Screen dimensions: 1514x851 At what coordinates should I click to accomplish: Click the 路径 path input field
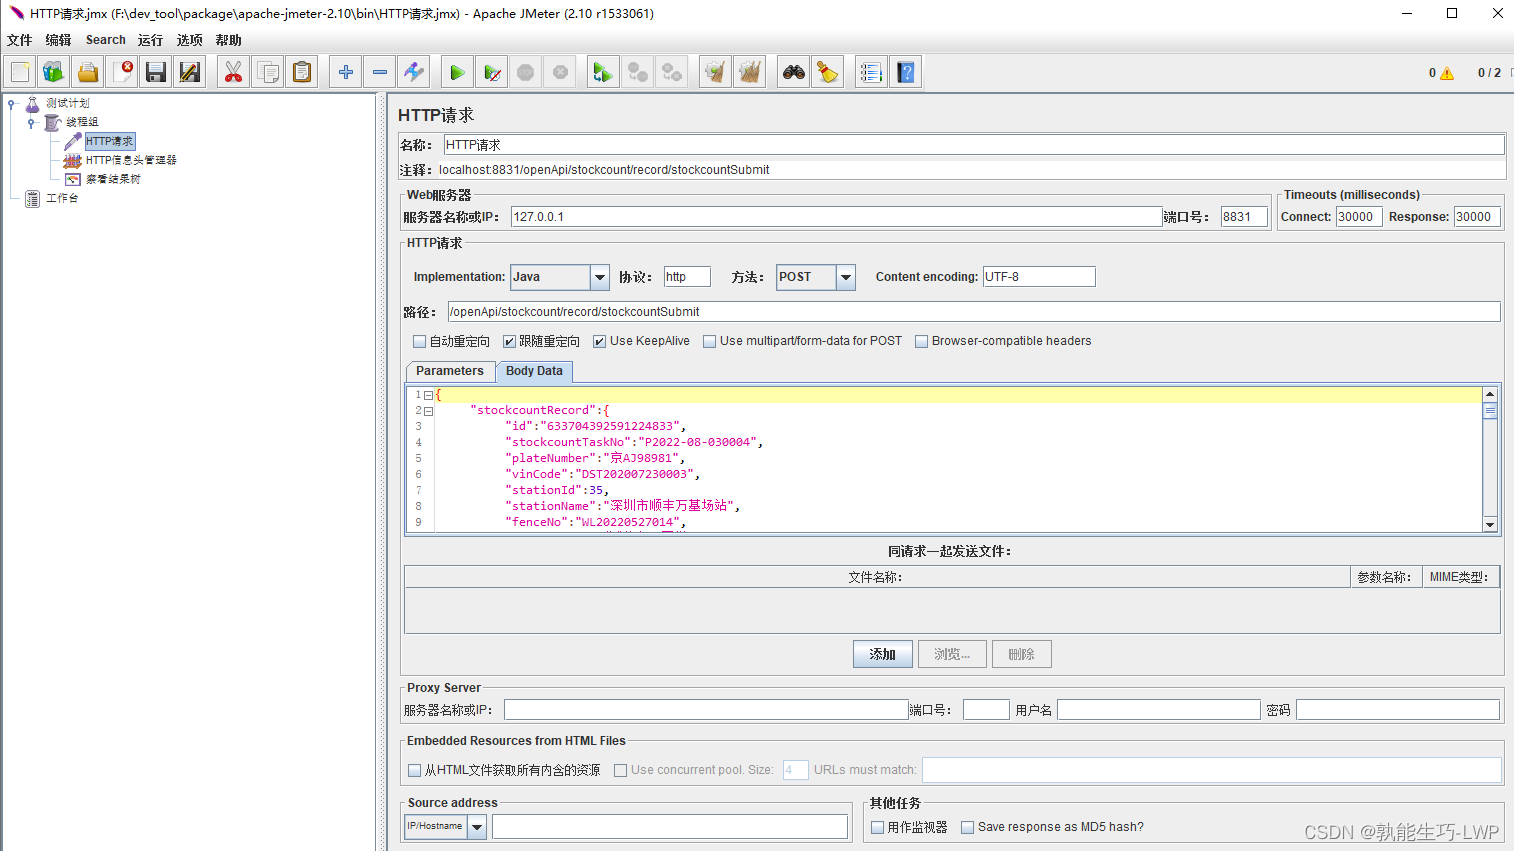(973, 312)
